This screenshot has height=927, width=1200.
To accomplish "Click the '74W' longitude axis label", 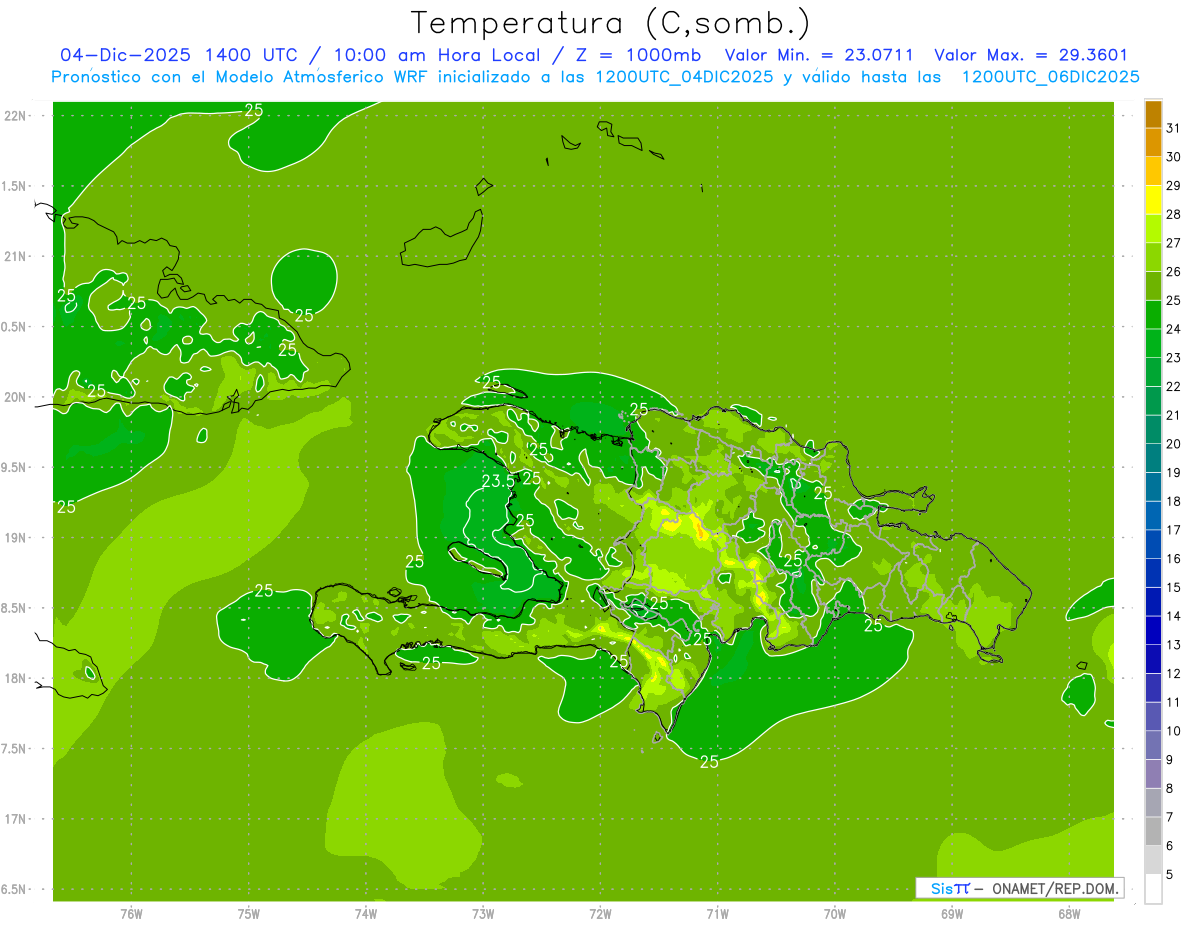I will pos(366,913).
